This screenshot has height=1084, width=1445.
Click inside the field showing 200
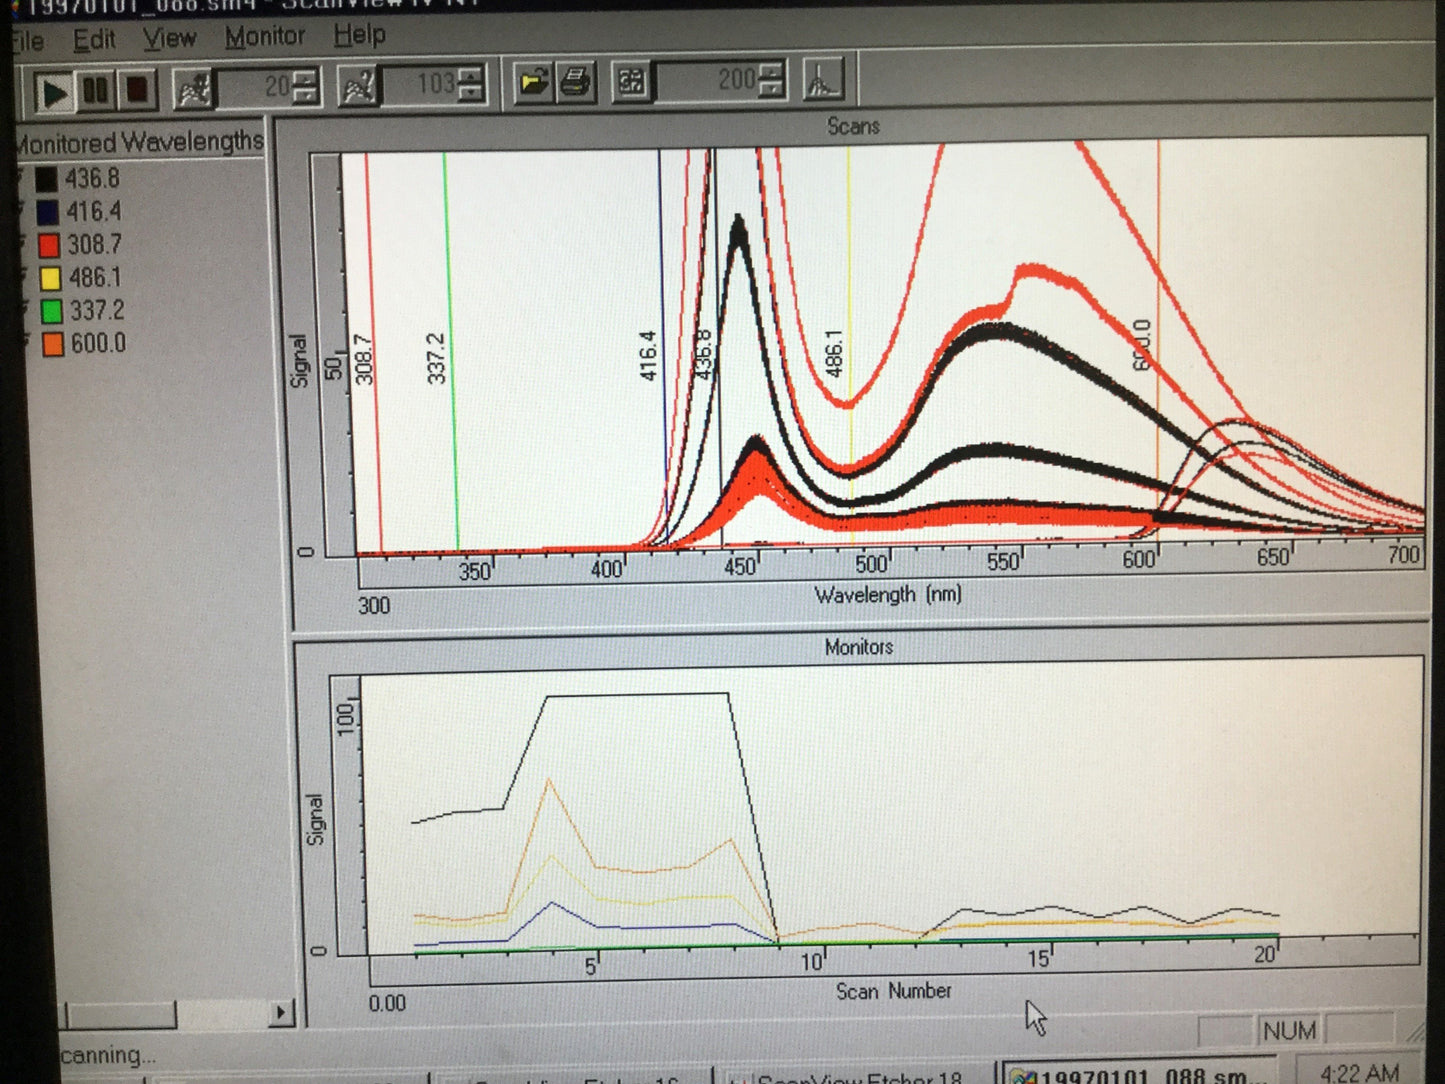(x=708, y=80)
